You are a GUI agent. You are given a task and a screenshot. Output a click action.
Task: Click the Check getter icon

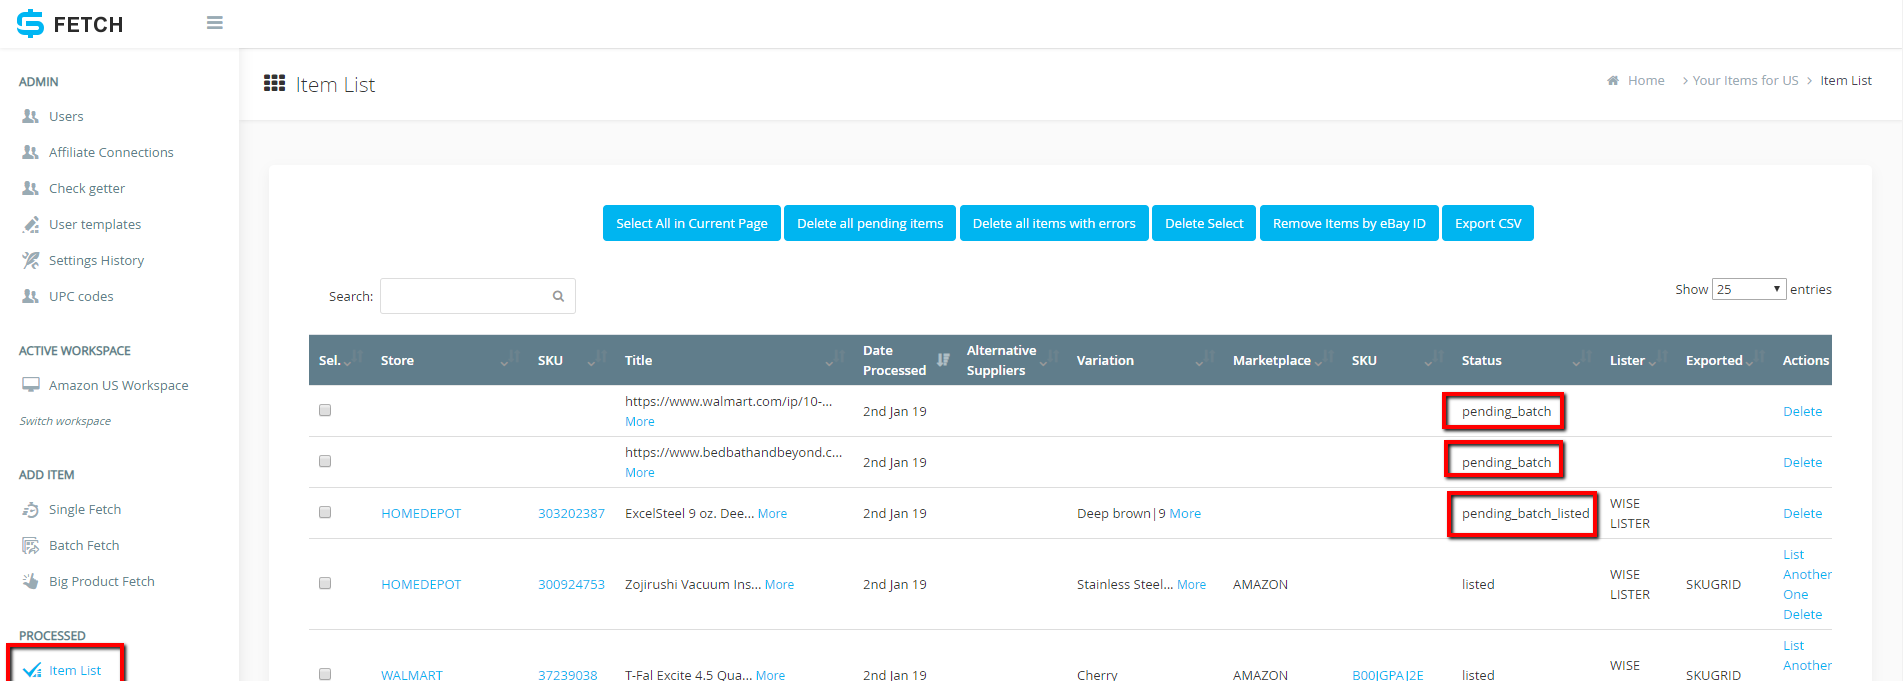click(x=31, y=188)
